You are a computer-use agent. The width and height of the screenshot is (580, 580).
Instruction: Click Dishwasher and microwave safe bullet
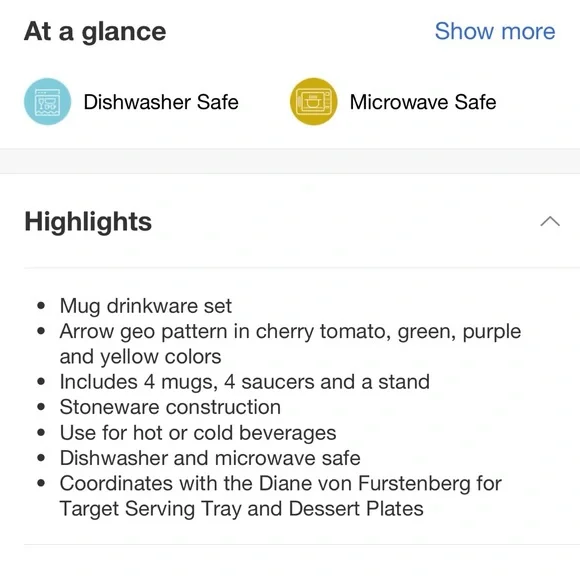coord(210,458)
